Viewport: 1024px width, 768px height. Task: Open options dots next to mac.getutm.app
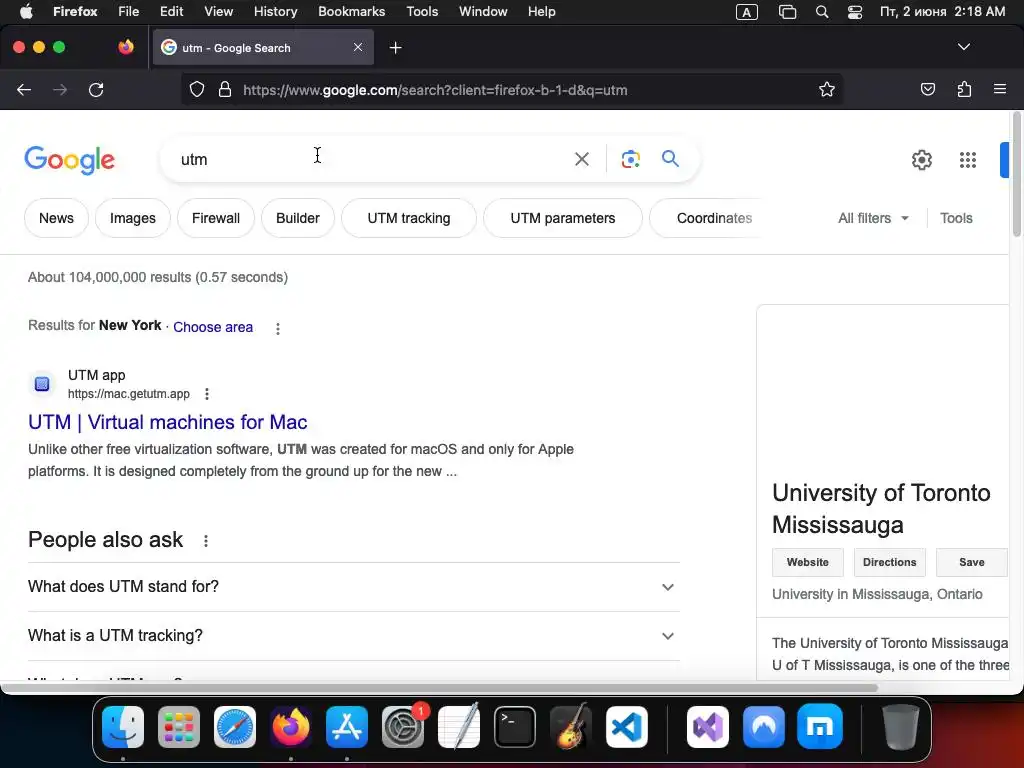tap(206, 394)
